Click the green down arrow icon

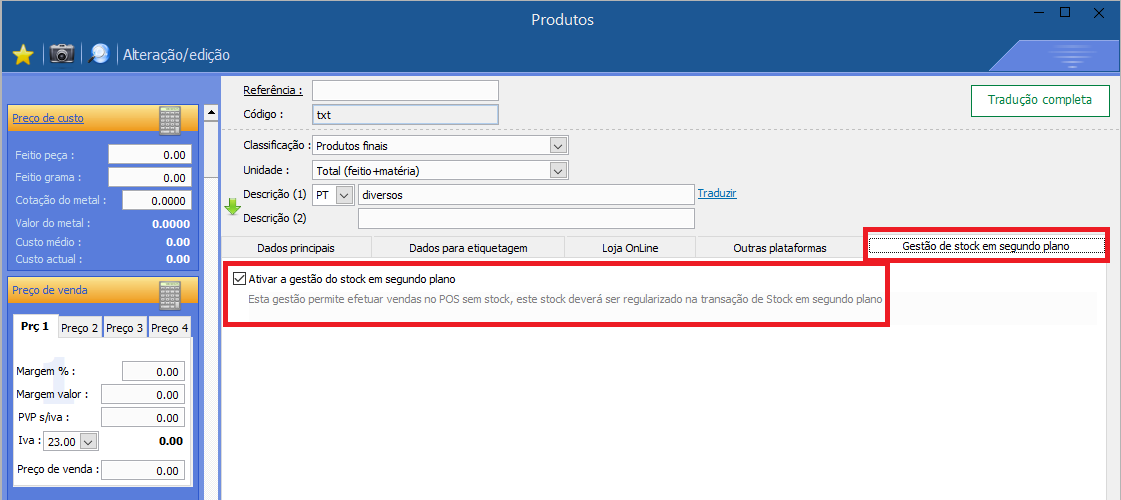point(232,207)
